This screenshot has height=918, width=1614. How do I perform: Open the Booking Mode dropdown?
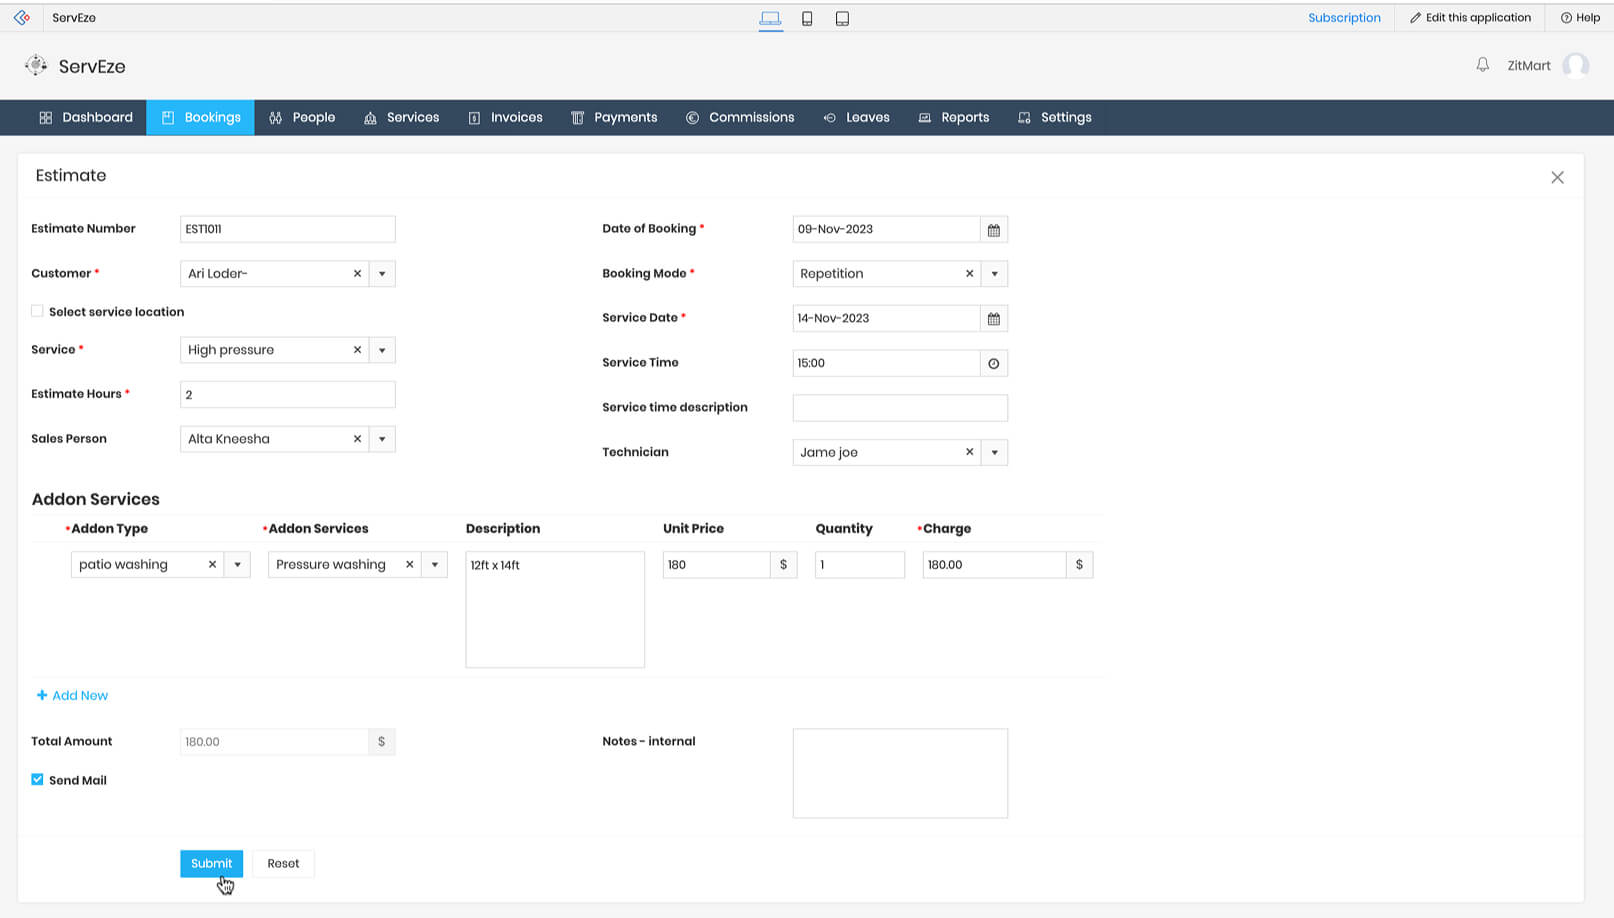994,273
